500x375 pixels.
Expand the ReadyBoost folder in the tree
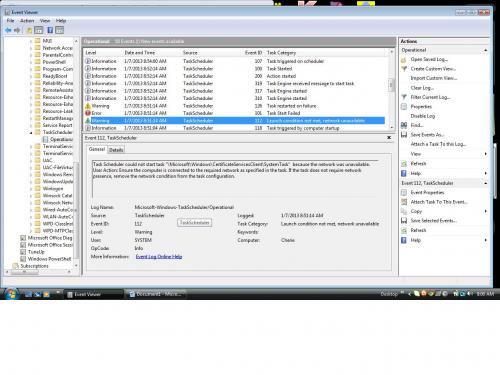point(31,76)
